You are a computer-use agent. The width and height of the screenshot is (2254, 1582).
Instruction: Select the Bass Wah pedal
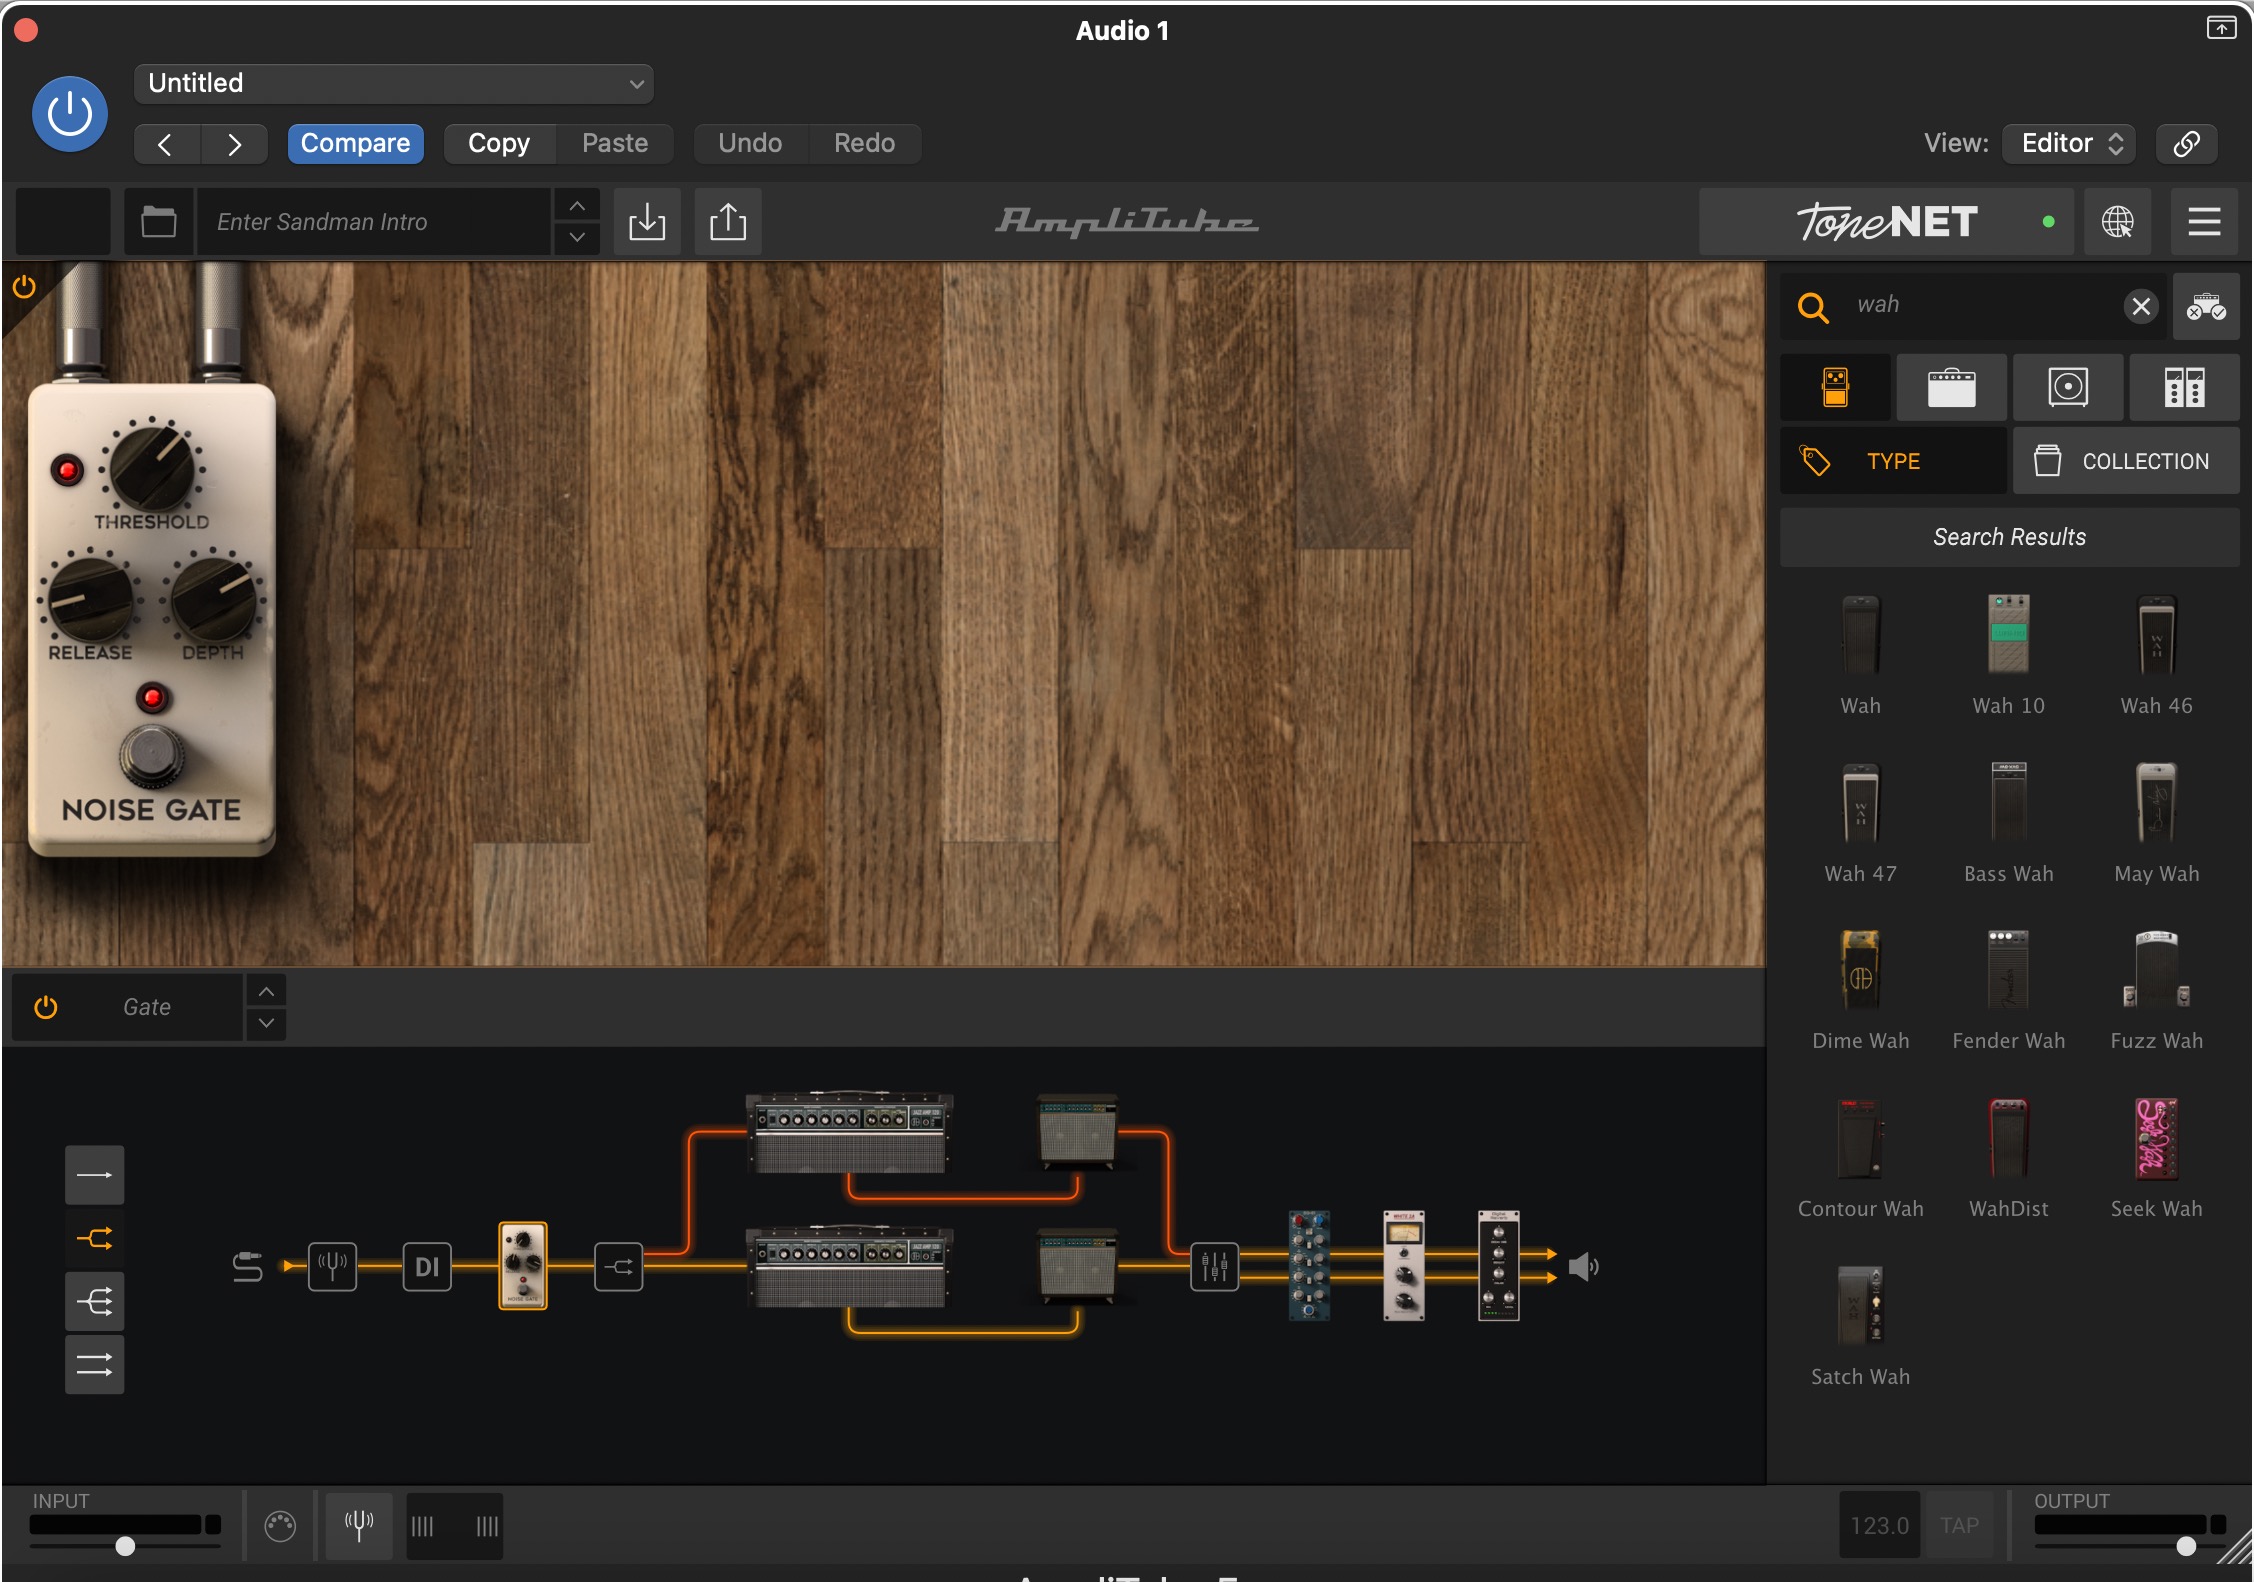pos(2008,803)
